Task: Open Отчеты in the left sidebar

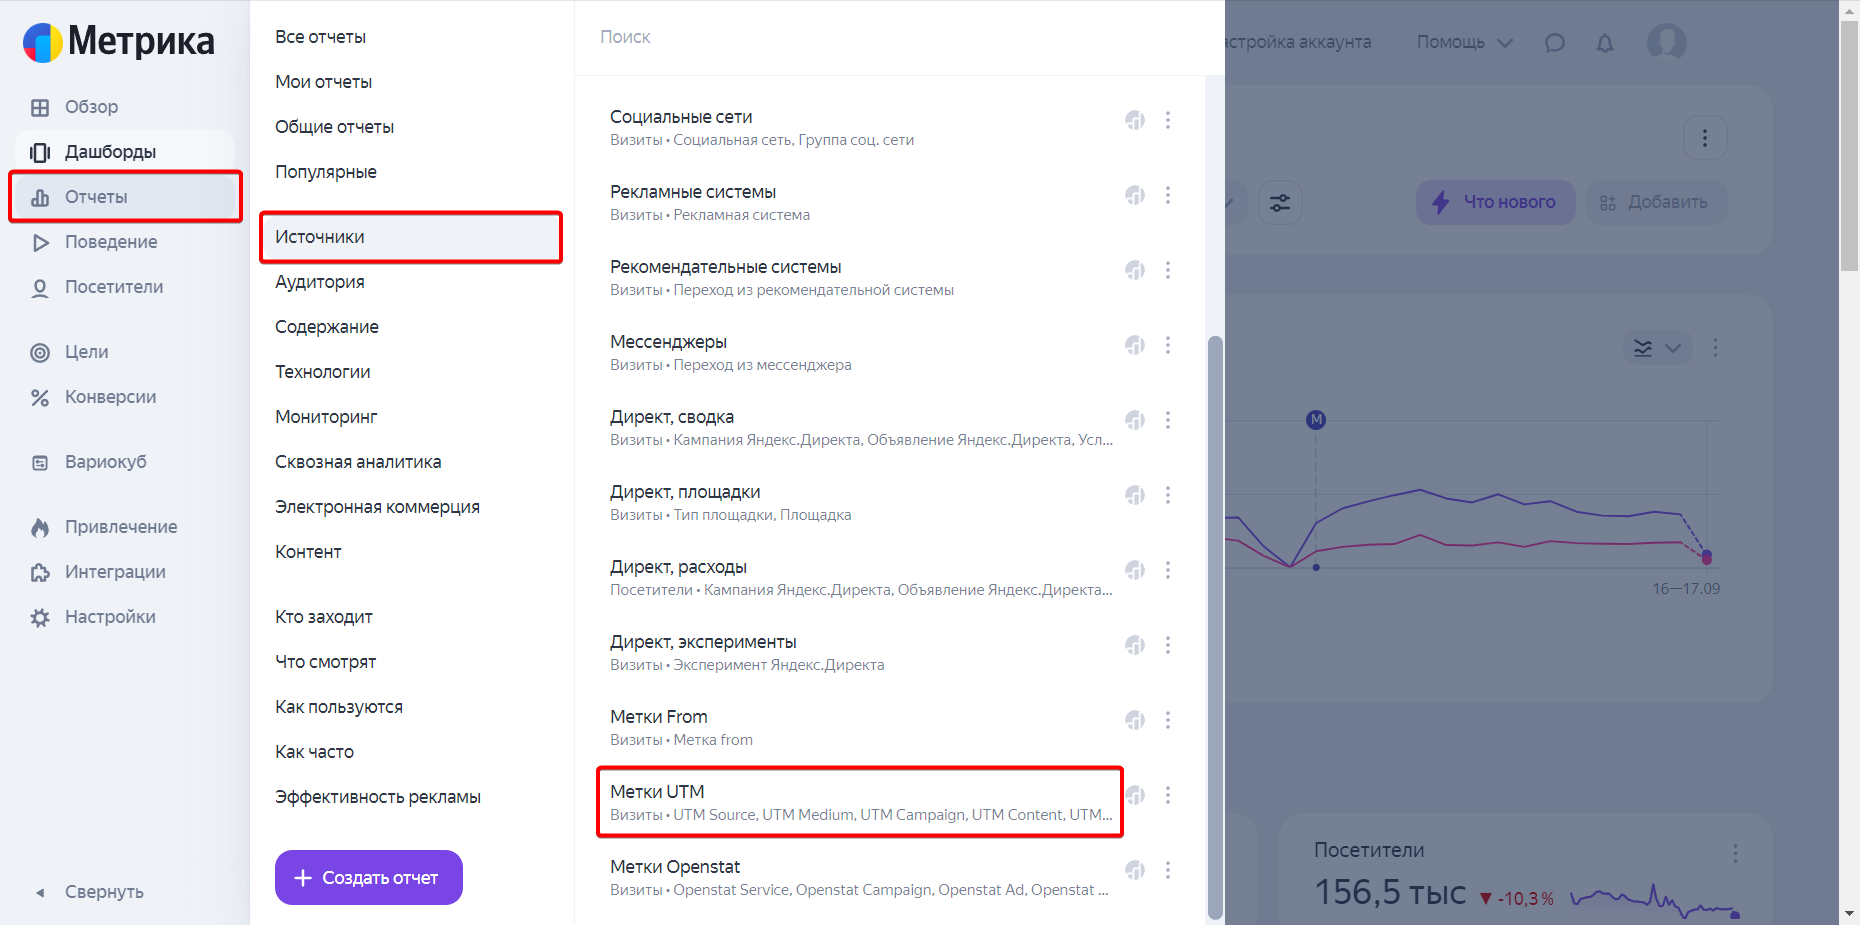Action: coord(96,197)
